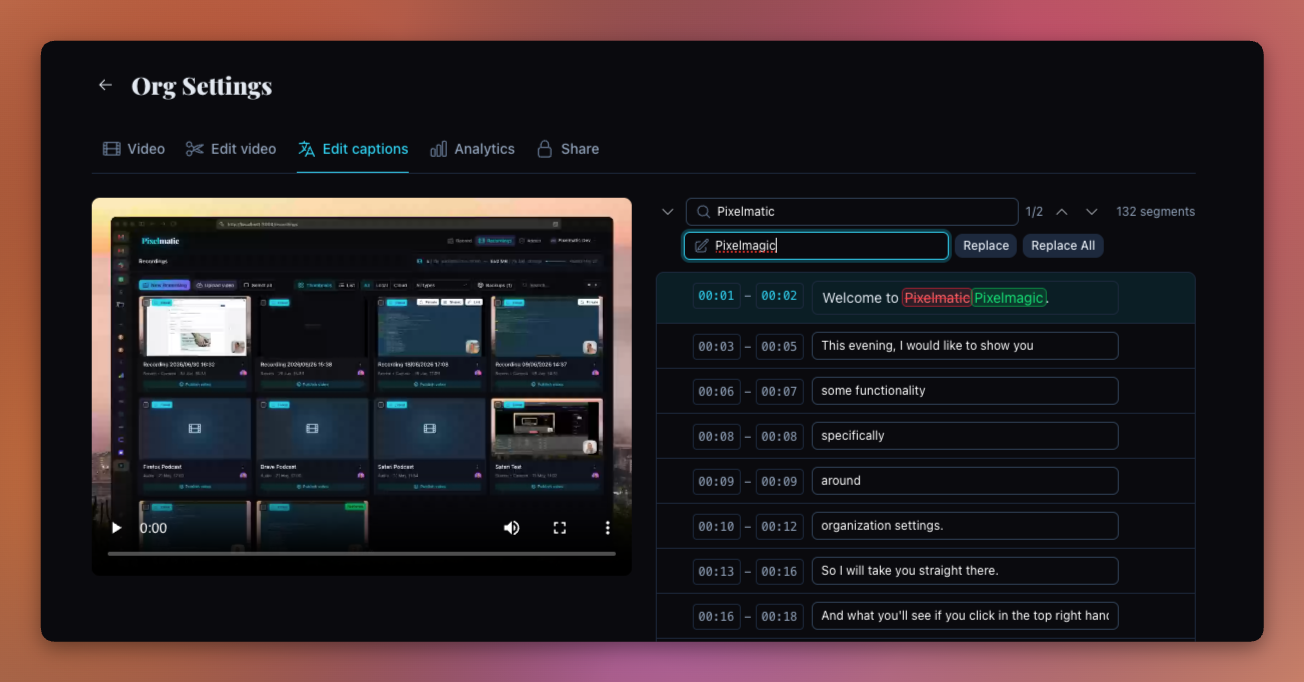Edit 'And what you'll see' caption

965,616
